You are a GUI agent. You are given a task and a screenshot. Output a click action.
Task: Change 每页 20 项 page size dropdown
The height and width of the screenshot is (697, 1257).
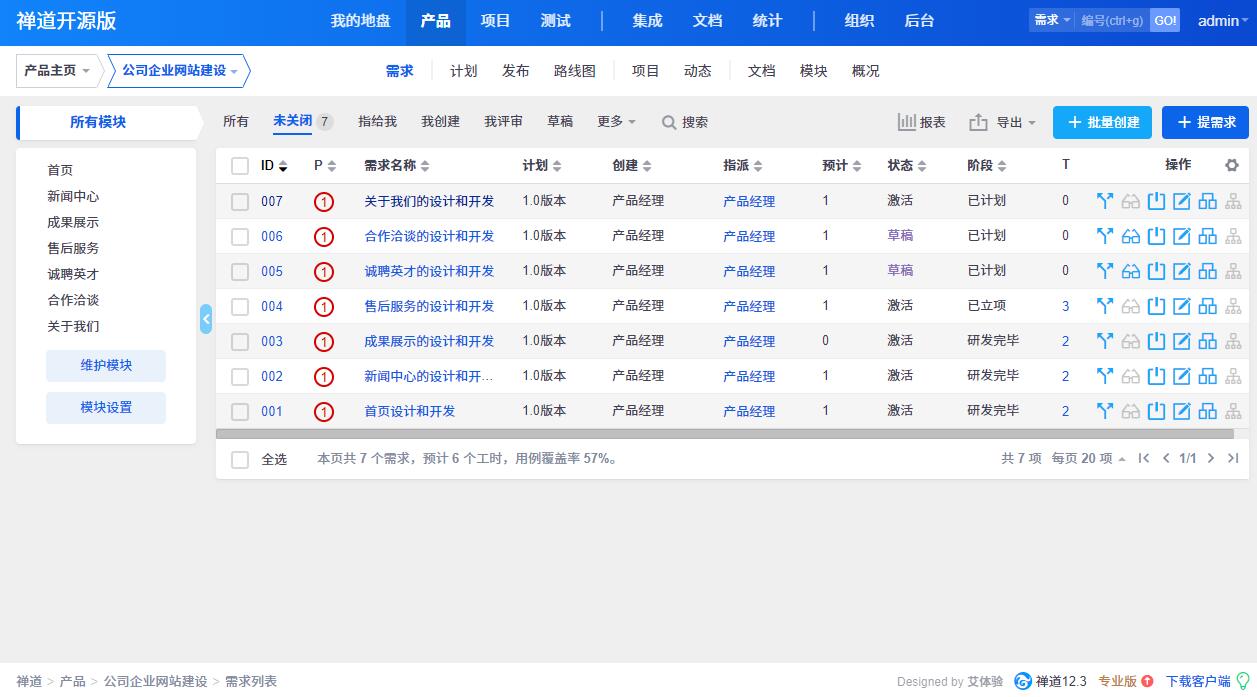(x=1088, y=458)
